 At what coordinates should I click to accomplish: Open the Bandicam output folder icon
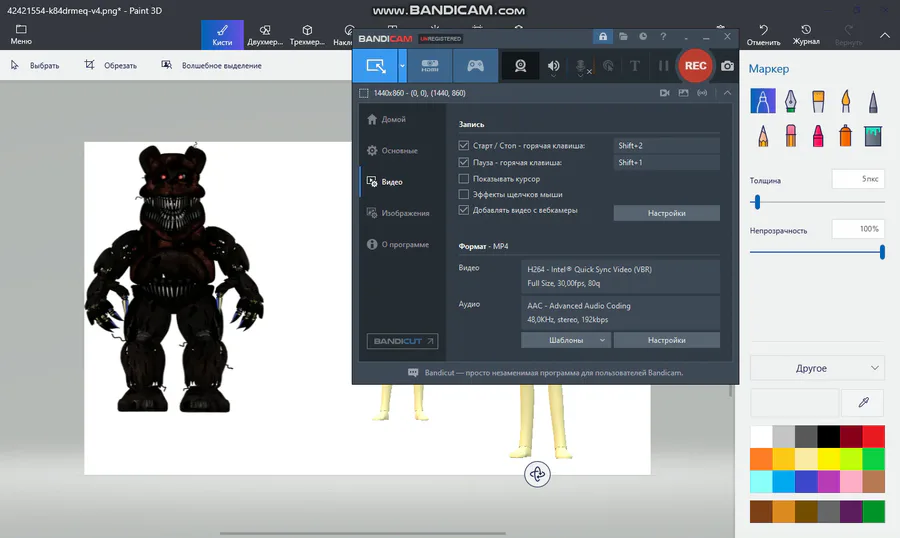623,37
